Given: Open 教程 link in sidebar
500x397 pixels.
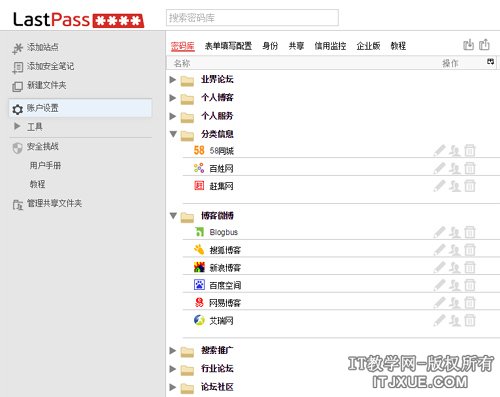Looking at the screenshot, I should pos(37,184).
